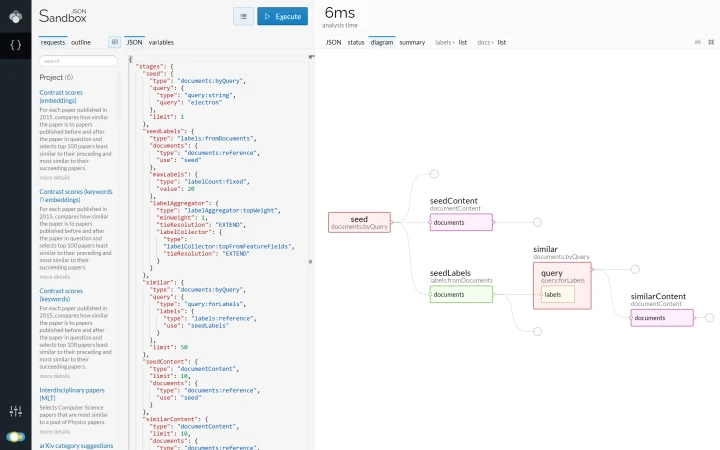Click the output circle below seedLabels

click(537, 332)
